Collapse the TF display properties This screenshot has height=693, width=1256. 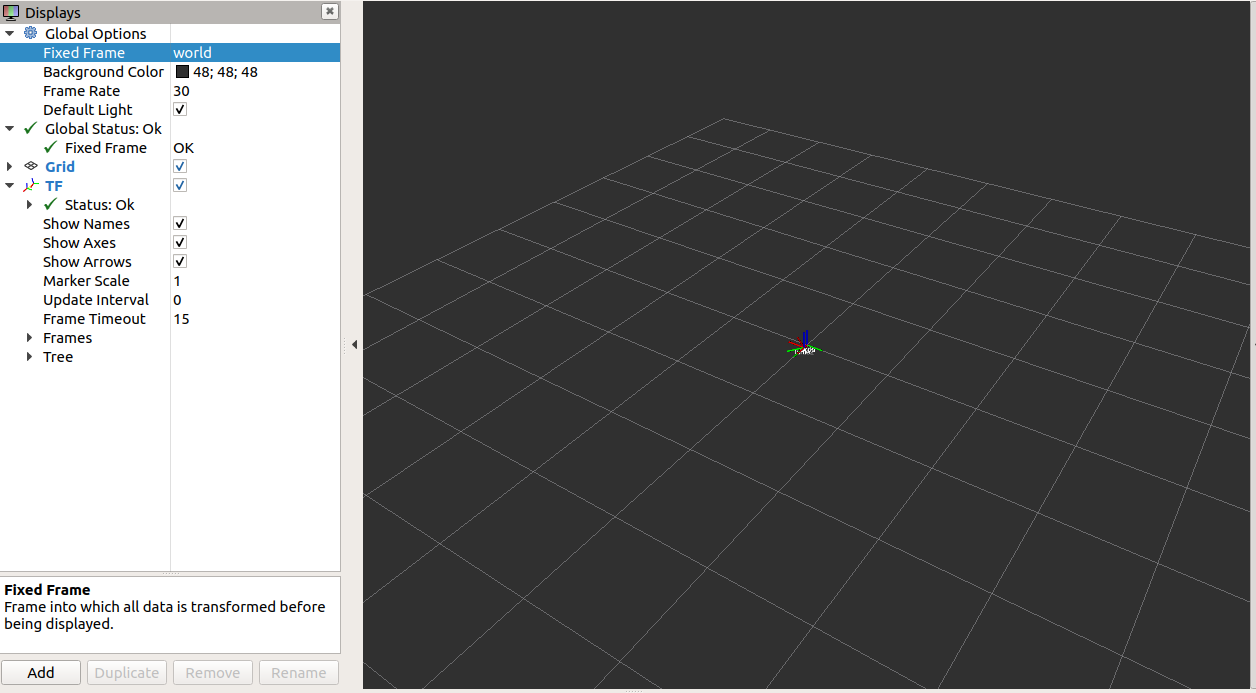[x=10, y=185]
